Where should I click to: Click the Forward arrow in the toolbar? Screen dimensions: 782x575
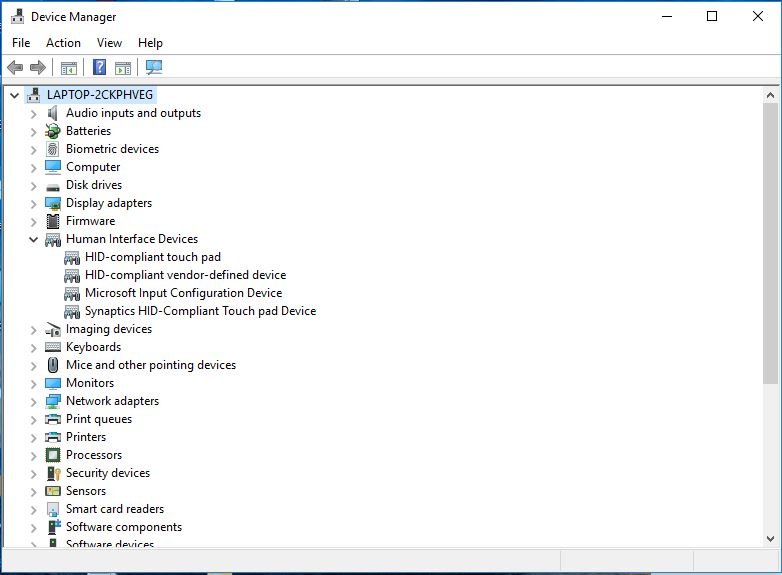(38, 68)
